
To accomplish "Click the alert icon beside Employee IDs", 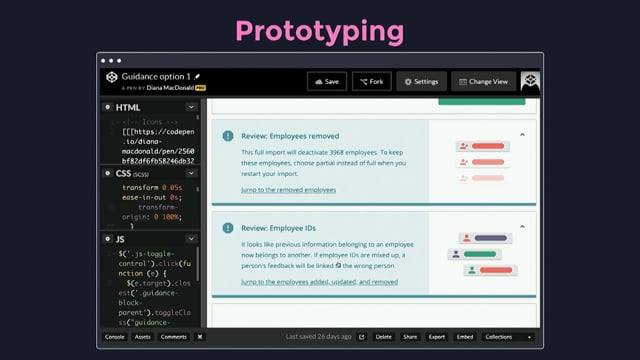I will 228,228.
